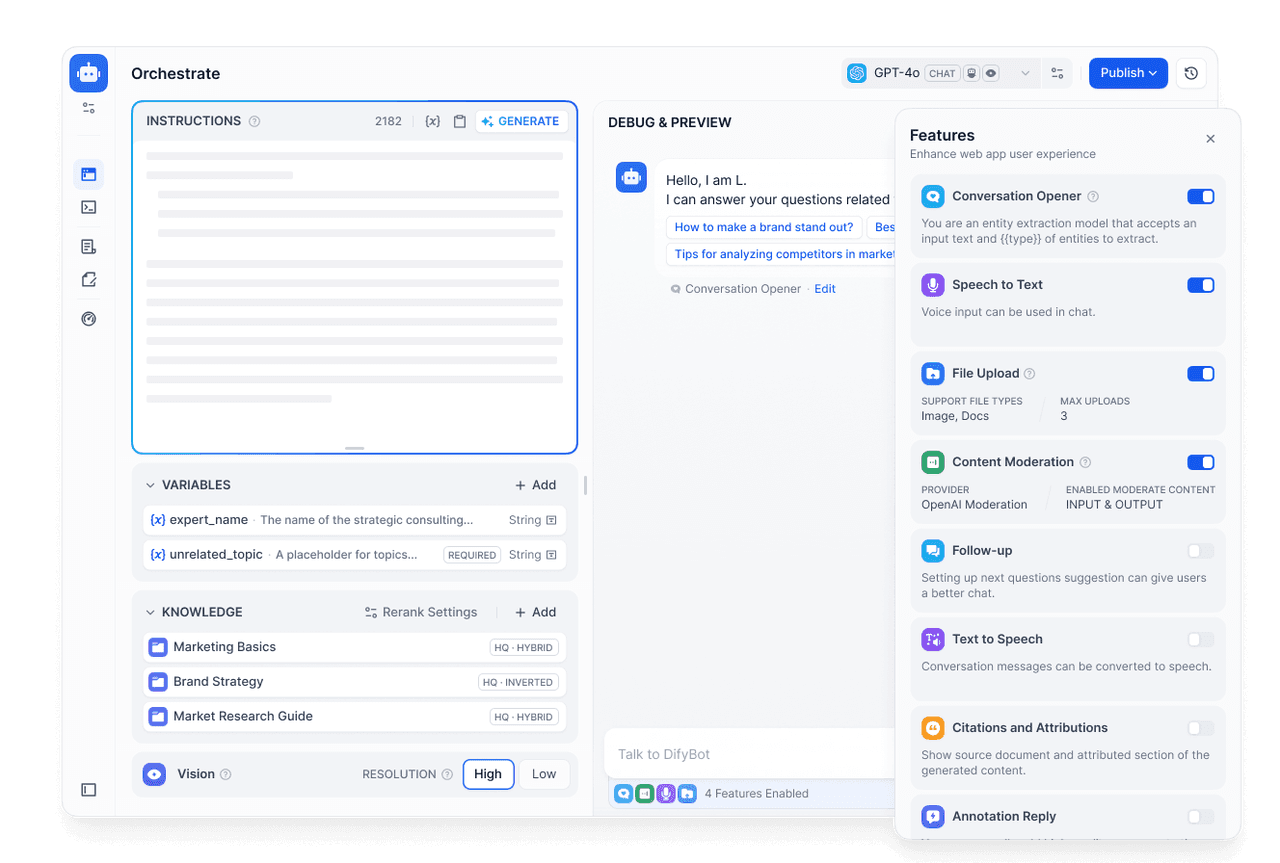The image size is (1280, 863).
Task: Select the terminal log icon in left sidebar
Action: point(88,207)
